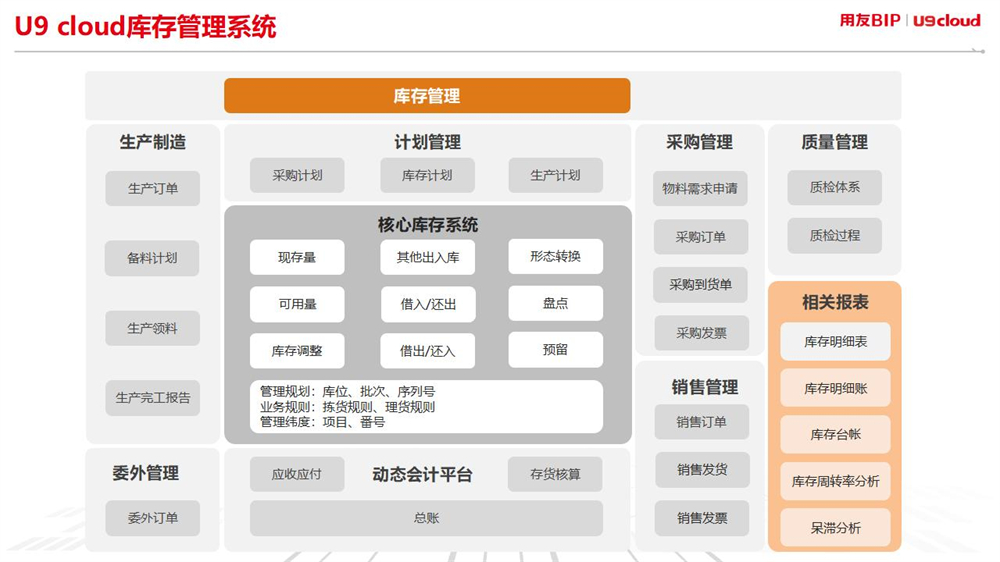Screen dimensions: 1000x562
Task: Click the 销售发货 box
Action: (702, 470)
